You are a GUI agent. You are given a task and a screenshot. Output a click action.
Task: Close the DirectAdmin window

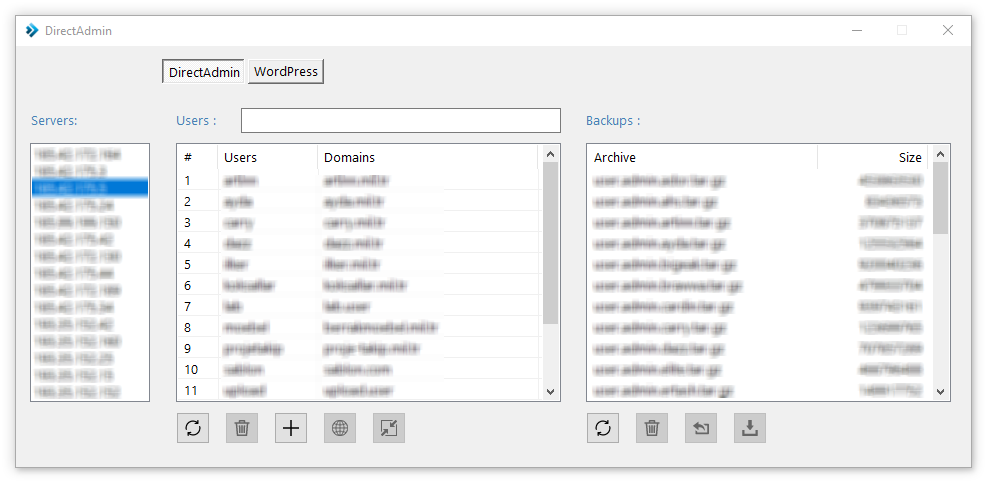click(947, 30)
